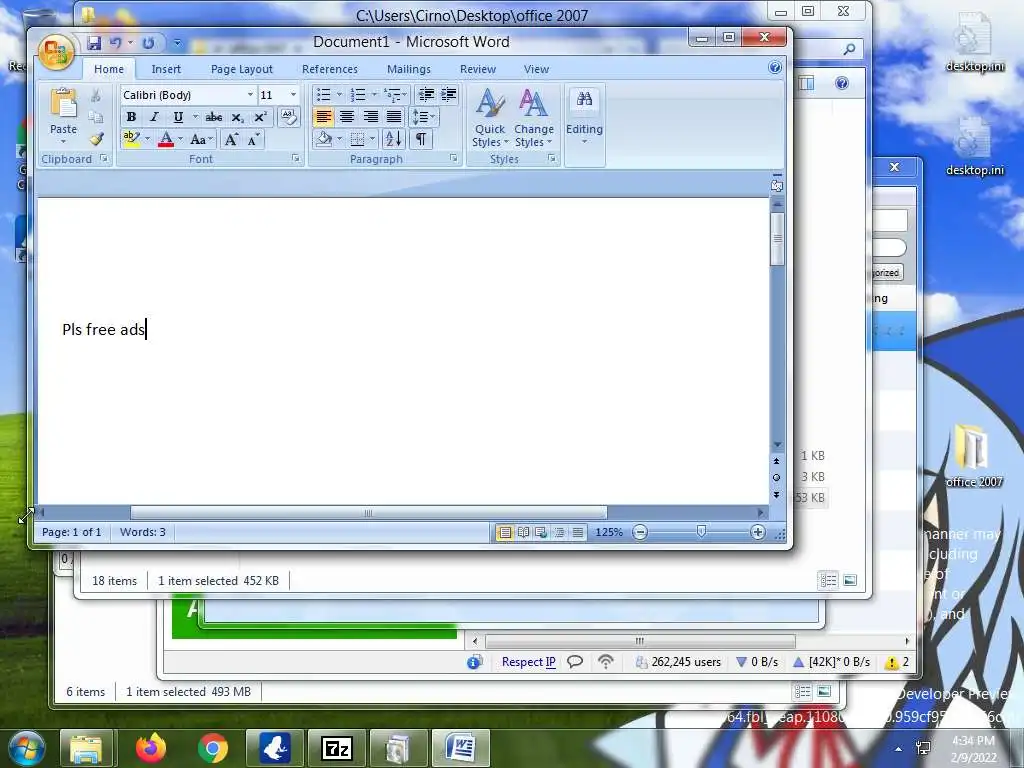Screen dimensions: 1024x768
Task: Click Respect IP link in background window
Action: pos(528,662)
